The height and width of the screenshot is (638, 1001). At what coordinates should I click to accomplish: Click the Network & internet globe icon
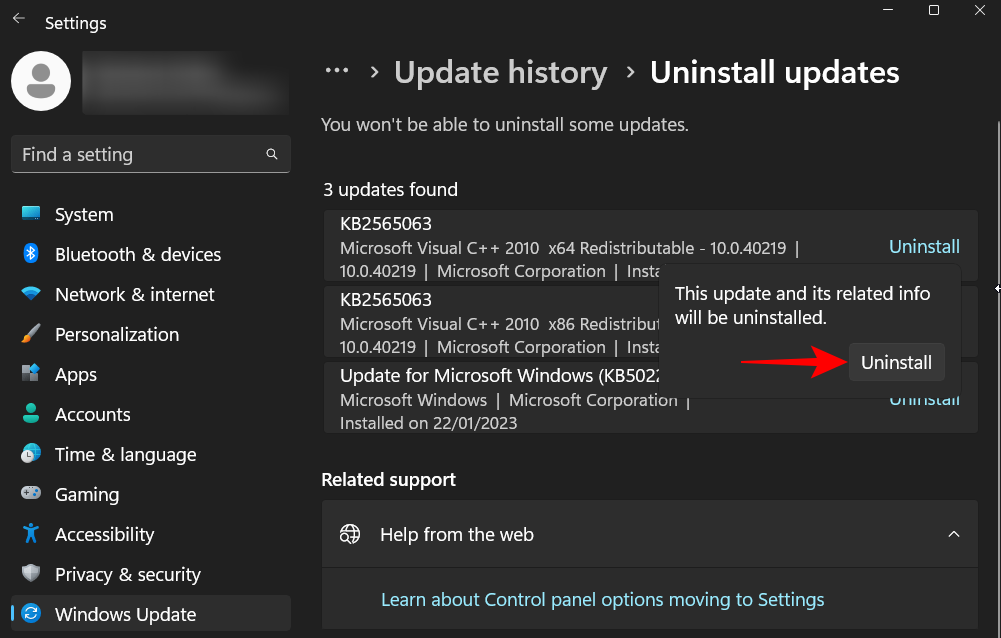click(31, 294)
